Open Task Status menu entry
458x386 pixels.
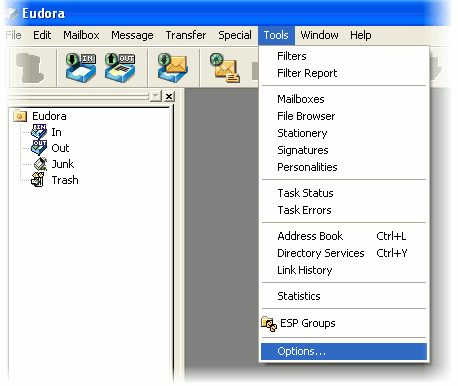[344, 193]
